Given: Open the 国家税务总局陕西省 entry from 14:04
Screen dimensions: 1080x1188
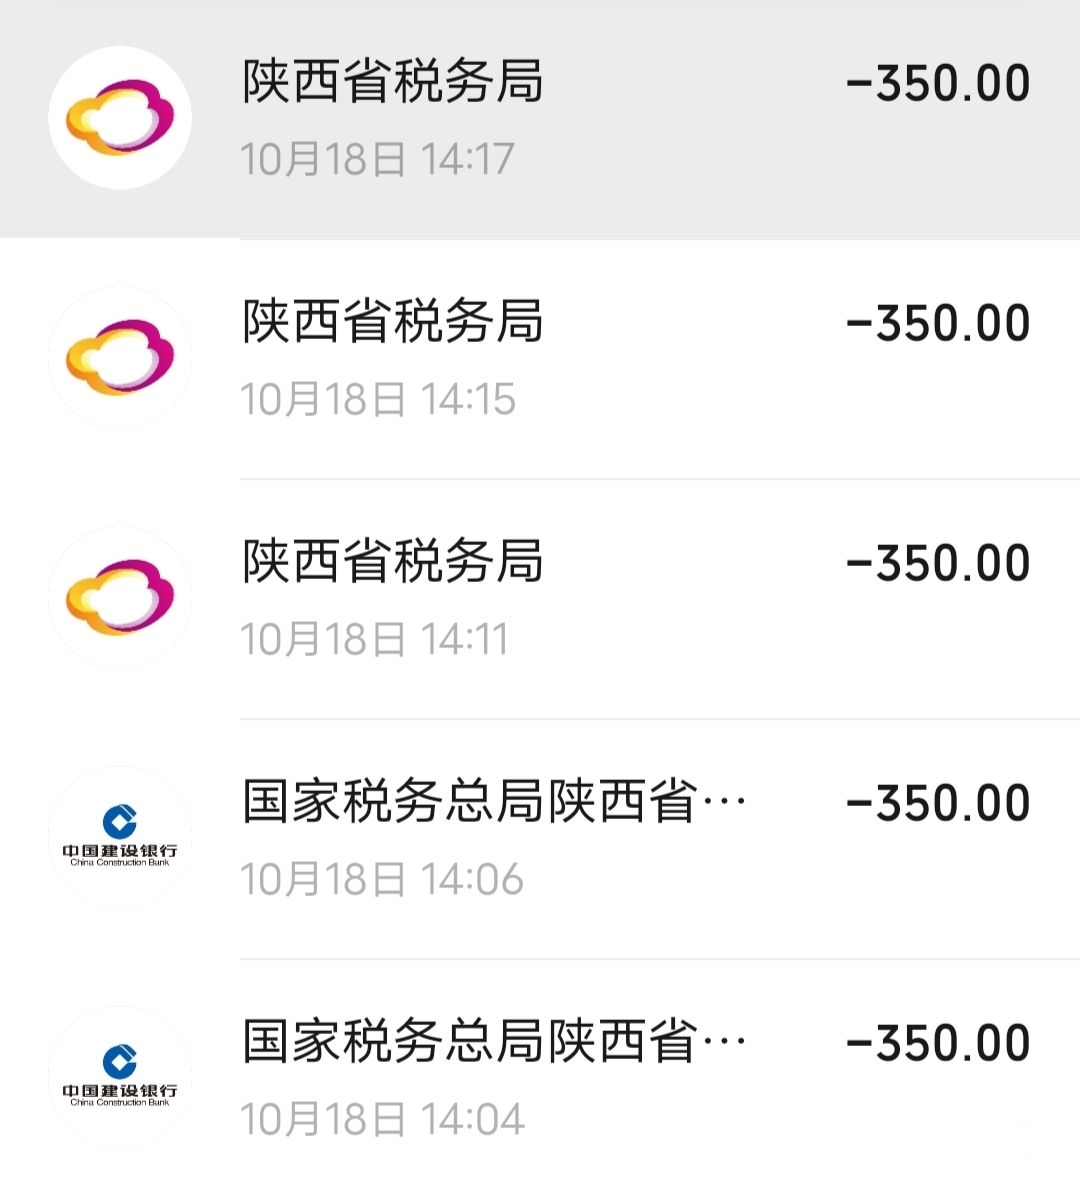Looking at the screenshot, I should pos(494,1042).
